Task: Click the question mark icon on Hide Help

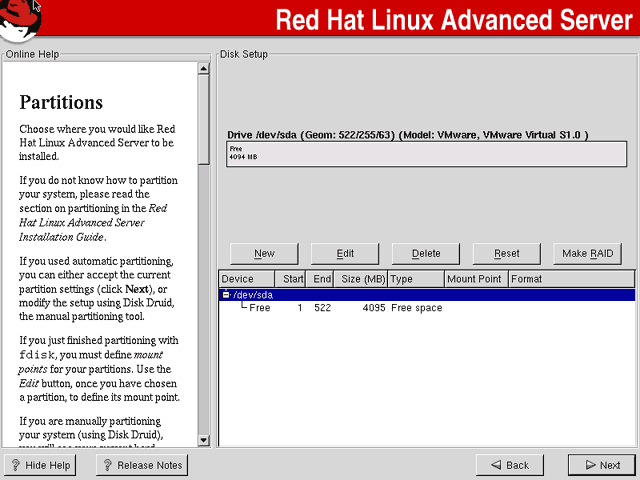Action: tap(16, 465)
